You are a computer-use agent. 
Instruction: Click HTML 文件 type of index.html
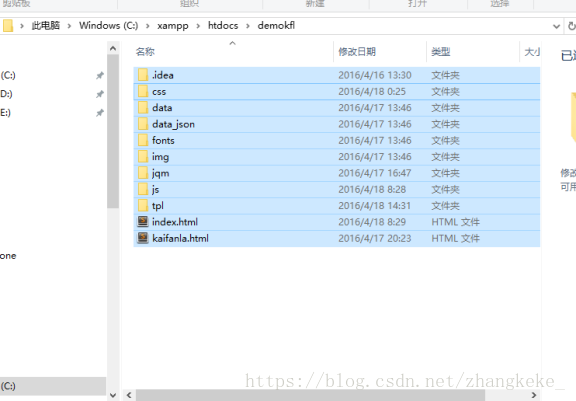tap(456, 222)
